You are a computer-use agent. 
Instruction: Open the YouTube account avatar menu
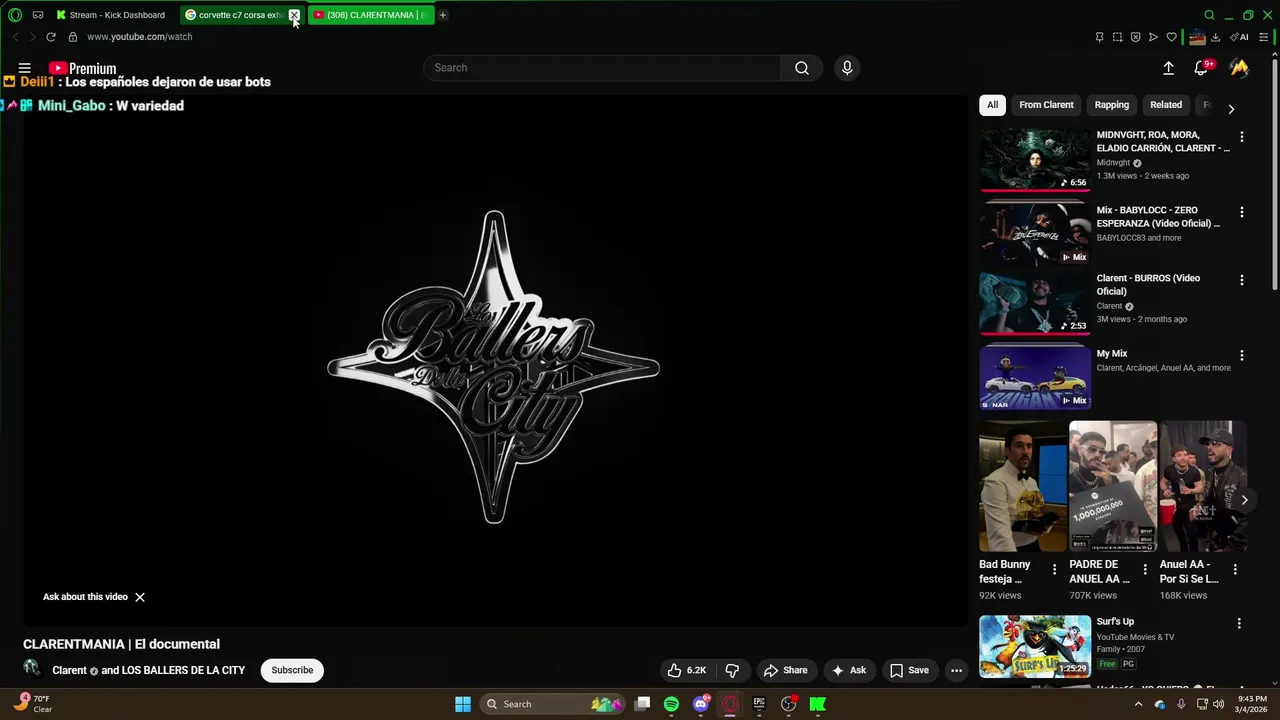pos(1240,68)
